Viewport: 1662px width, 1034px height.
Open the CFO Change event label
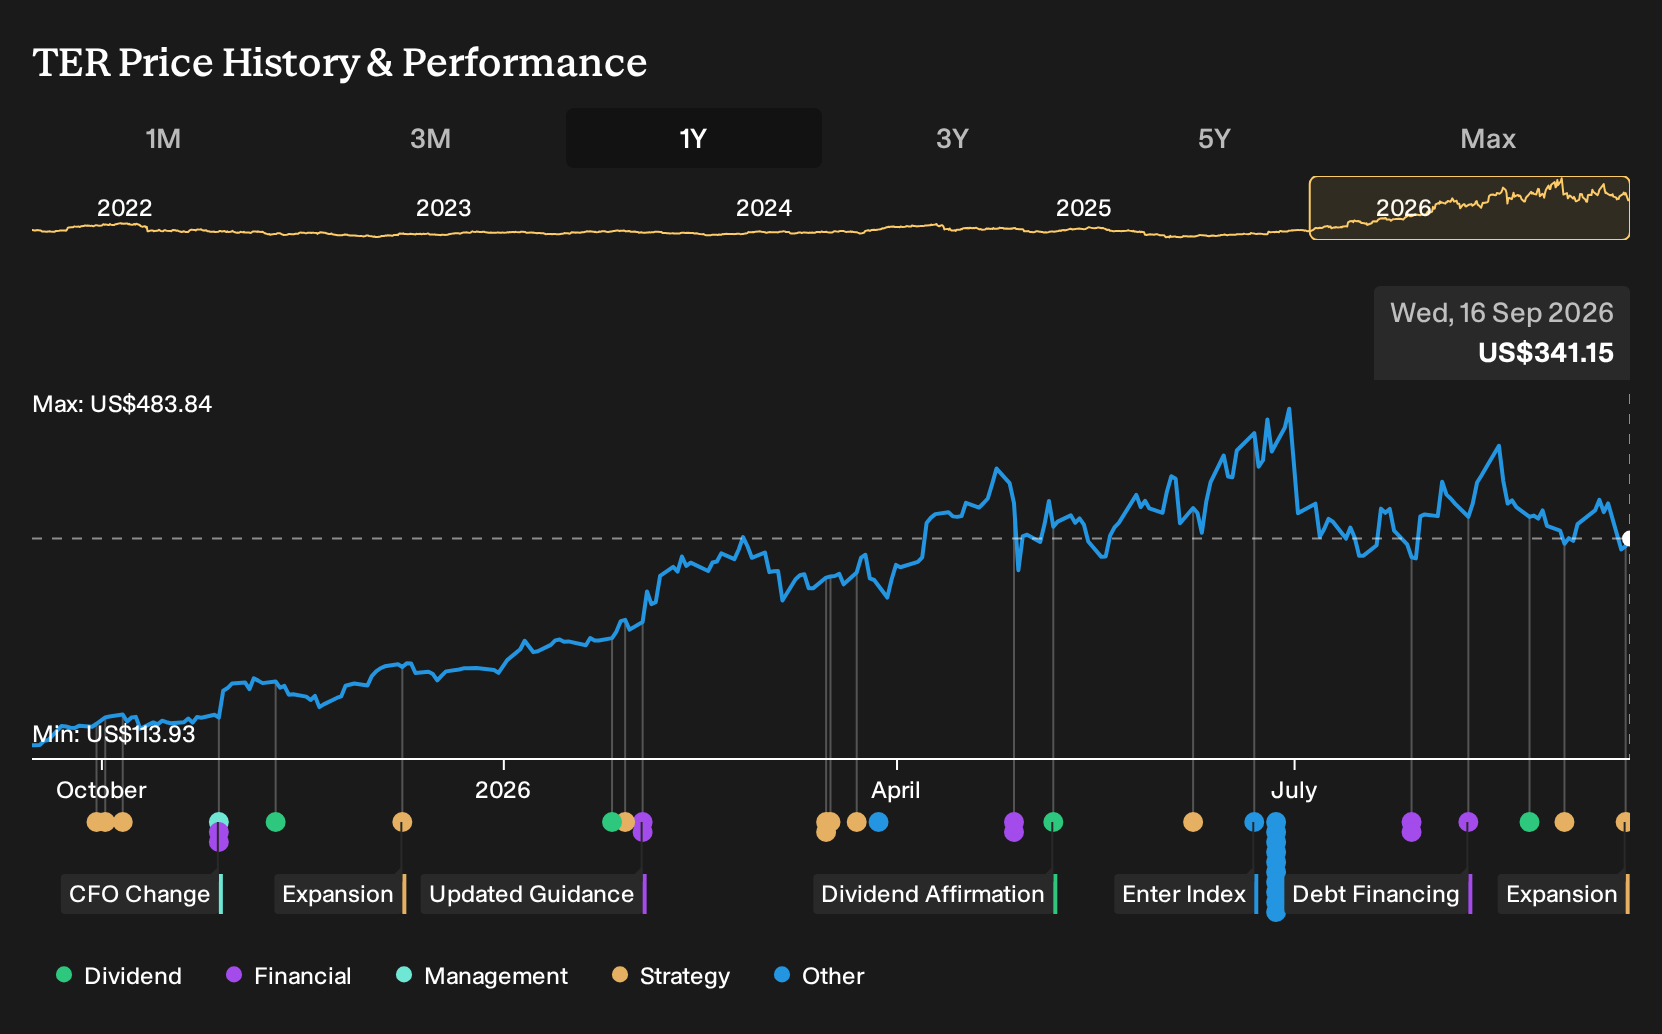point(141,894)
